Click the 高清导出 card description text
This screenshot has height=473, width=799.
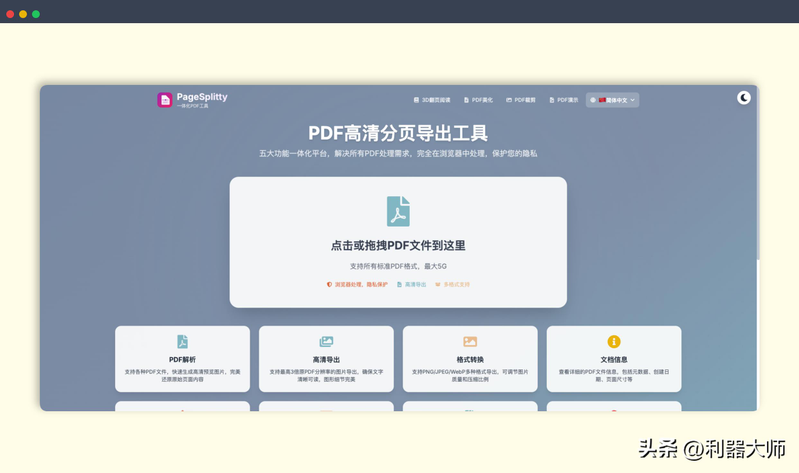pyautogui.click(x=326, y=376)
